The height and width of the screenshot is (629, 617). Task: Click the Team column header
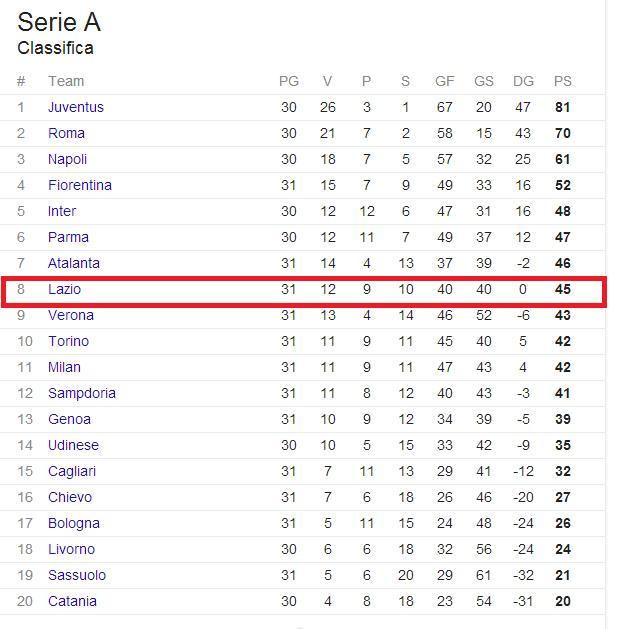point(66,81)
